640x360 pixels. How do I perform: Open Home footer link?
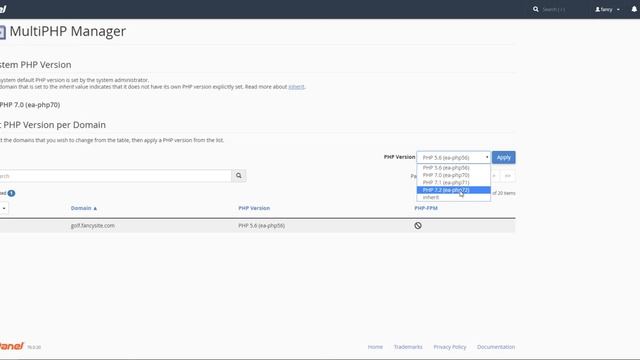tap(375, 347)
